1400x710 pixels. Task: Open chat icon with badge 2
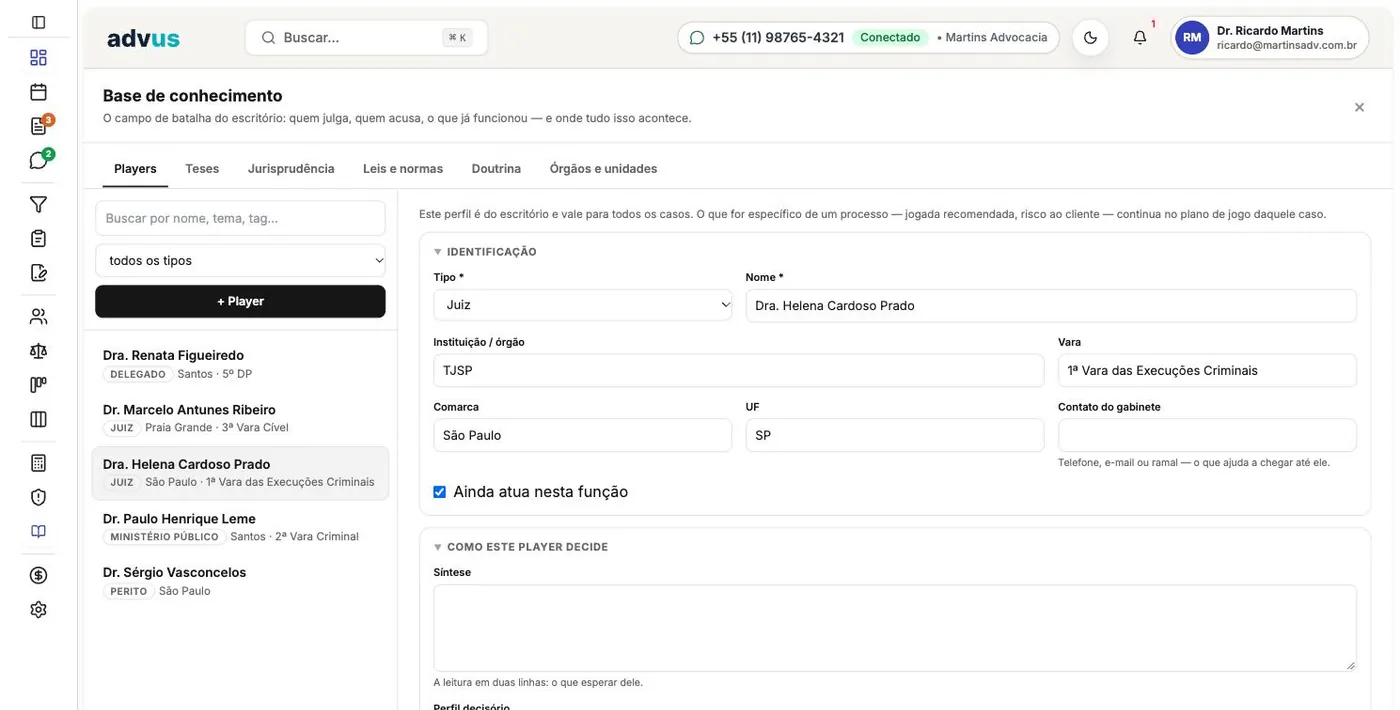click(x=38, y=160)
